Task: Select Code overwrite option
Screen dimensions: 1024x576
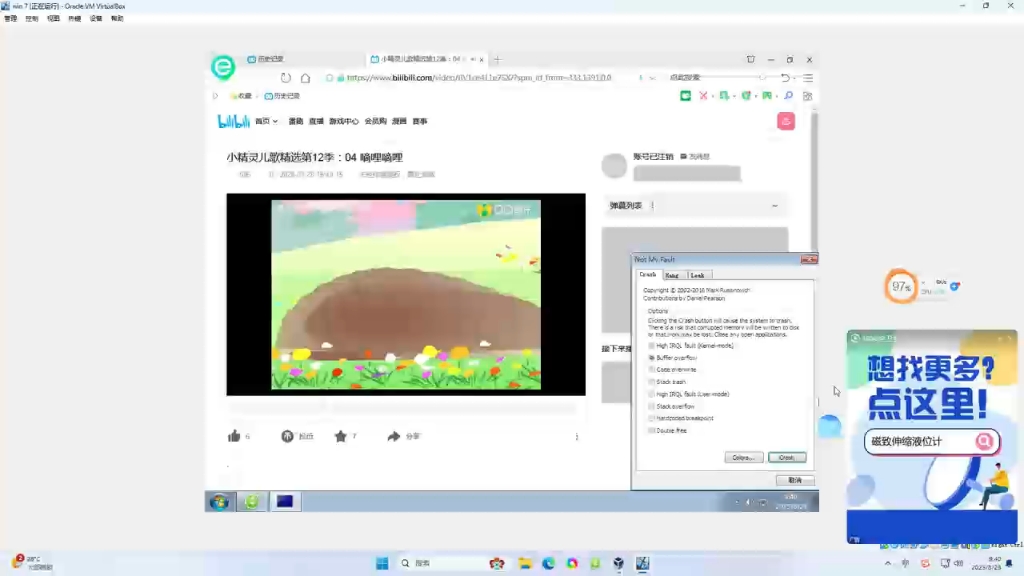Action: tap(672, 370)
